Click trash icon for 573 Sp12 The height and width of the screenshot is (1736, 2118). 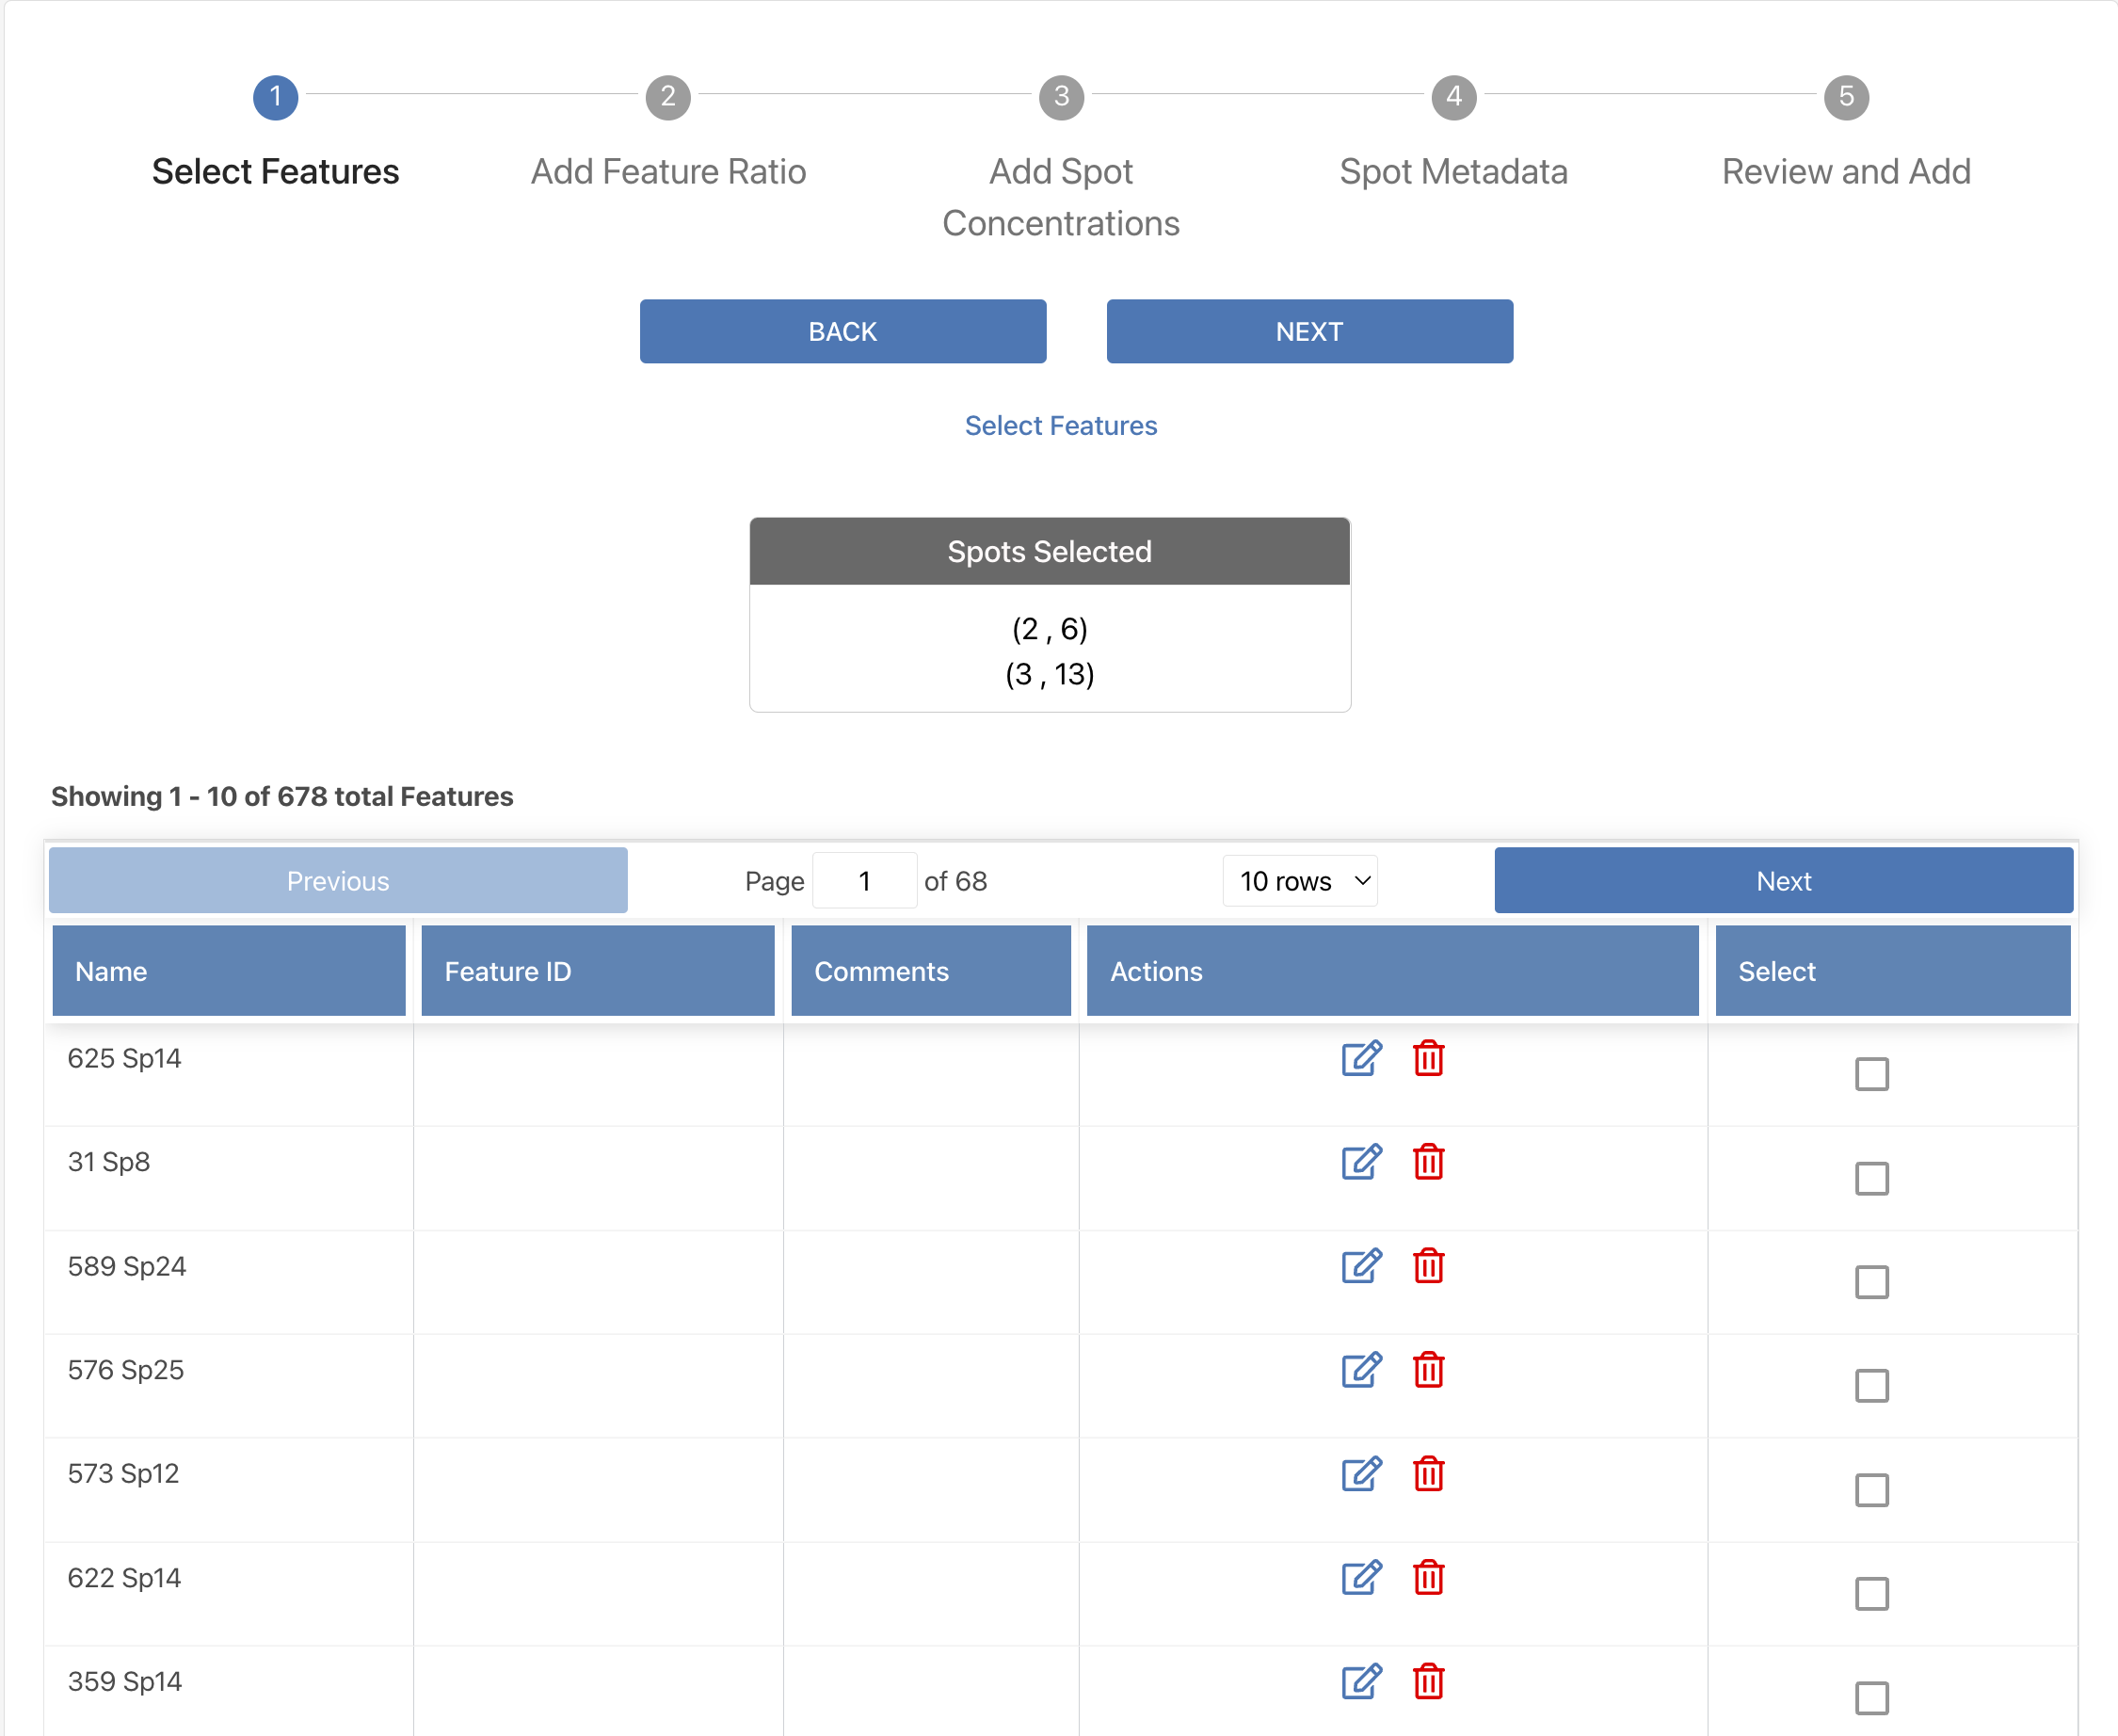click(1428, 1474)
